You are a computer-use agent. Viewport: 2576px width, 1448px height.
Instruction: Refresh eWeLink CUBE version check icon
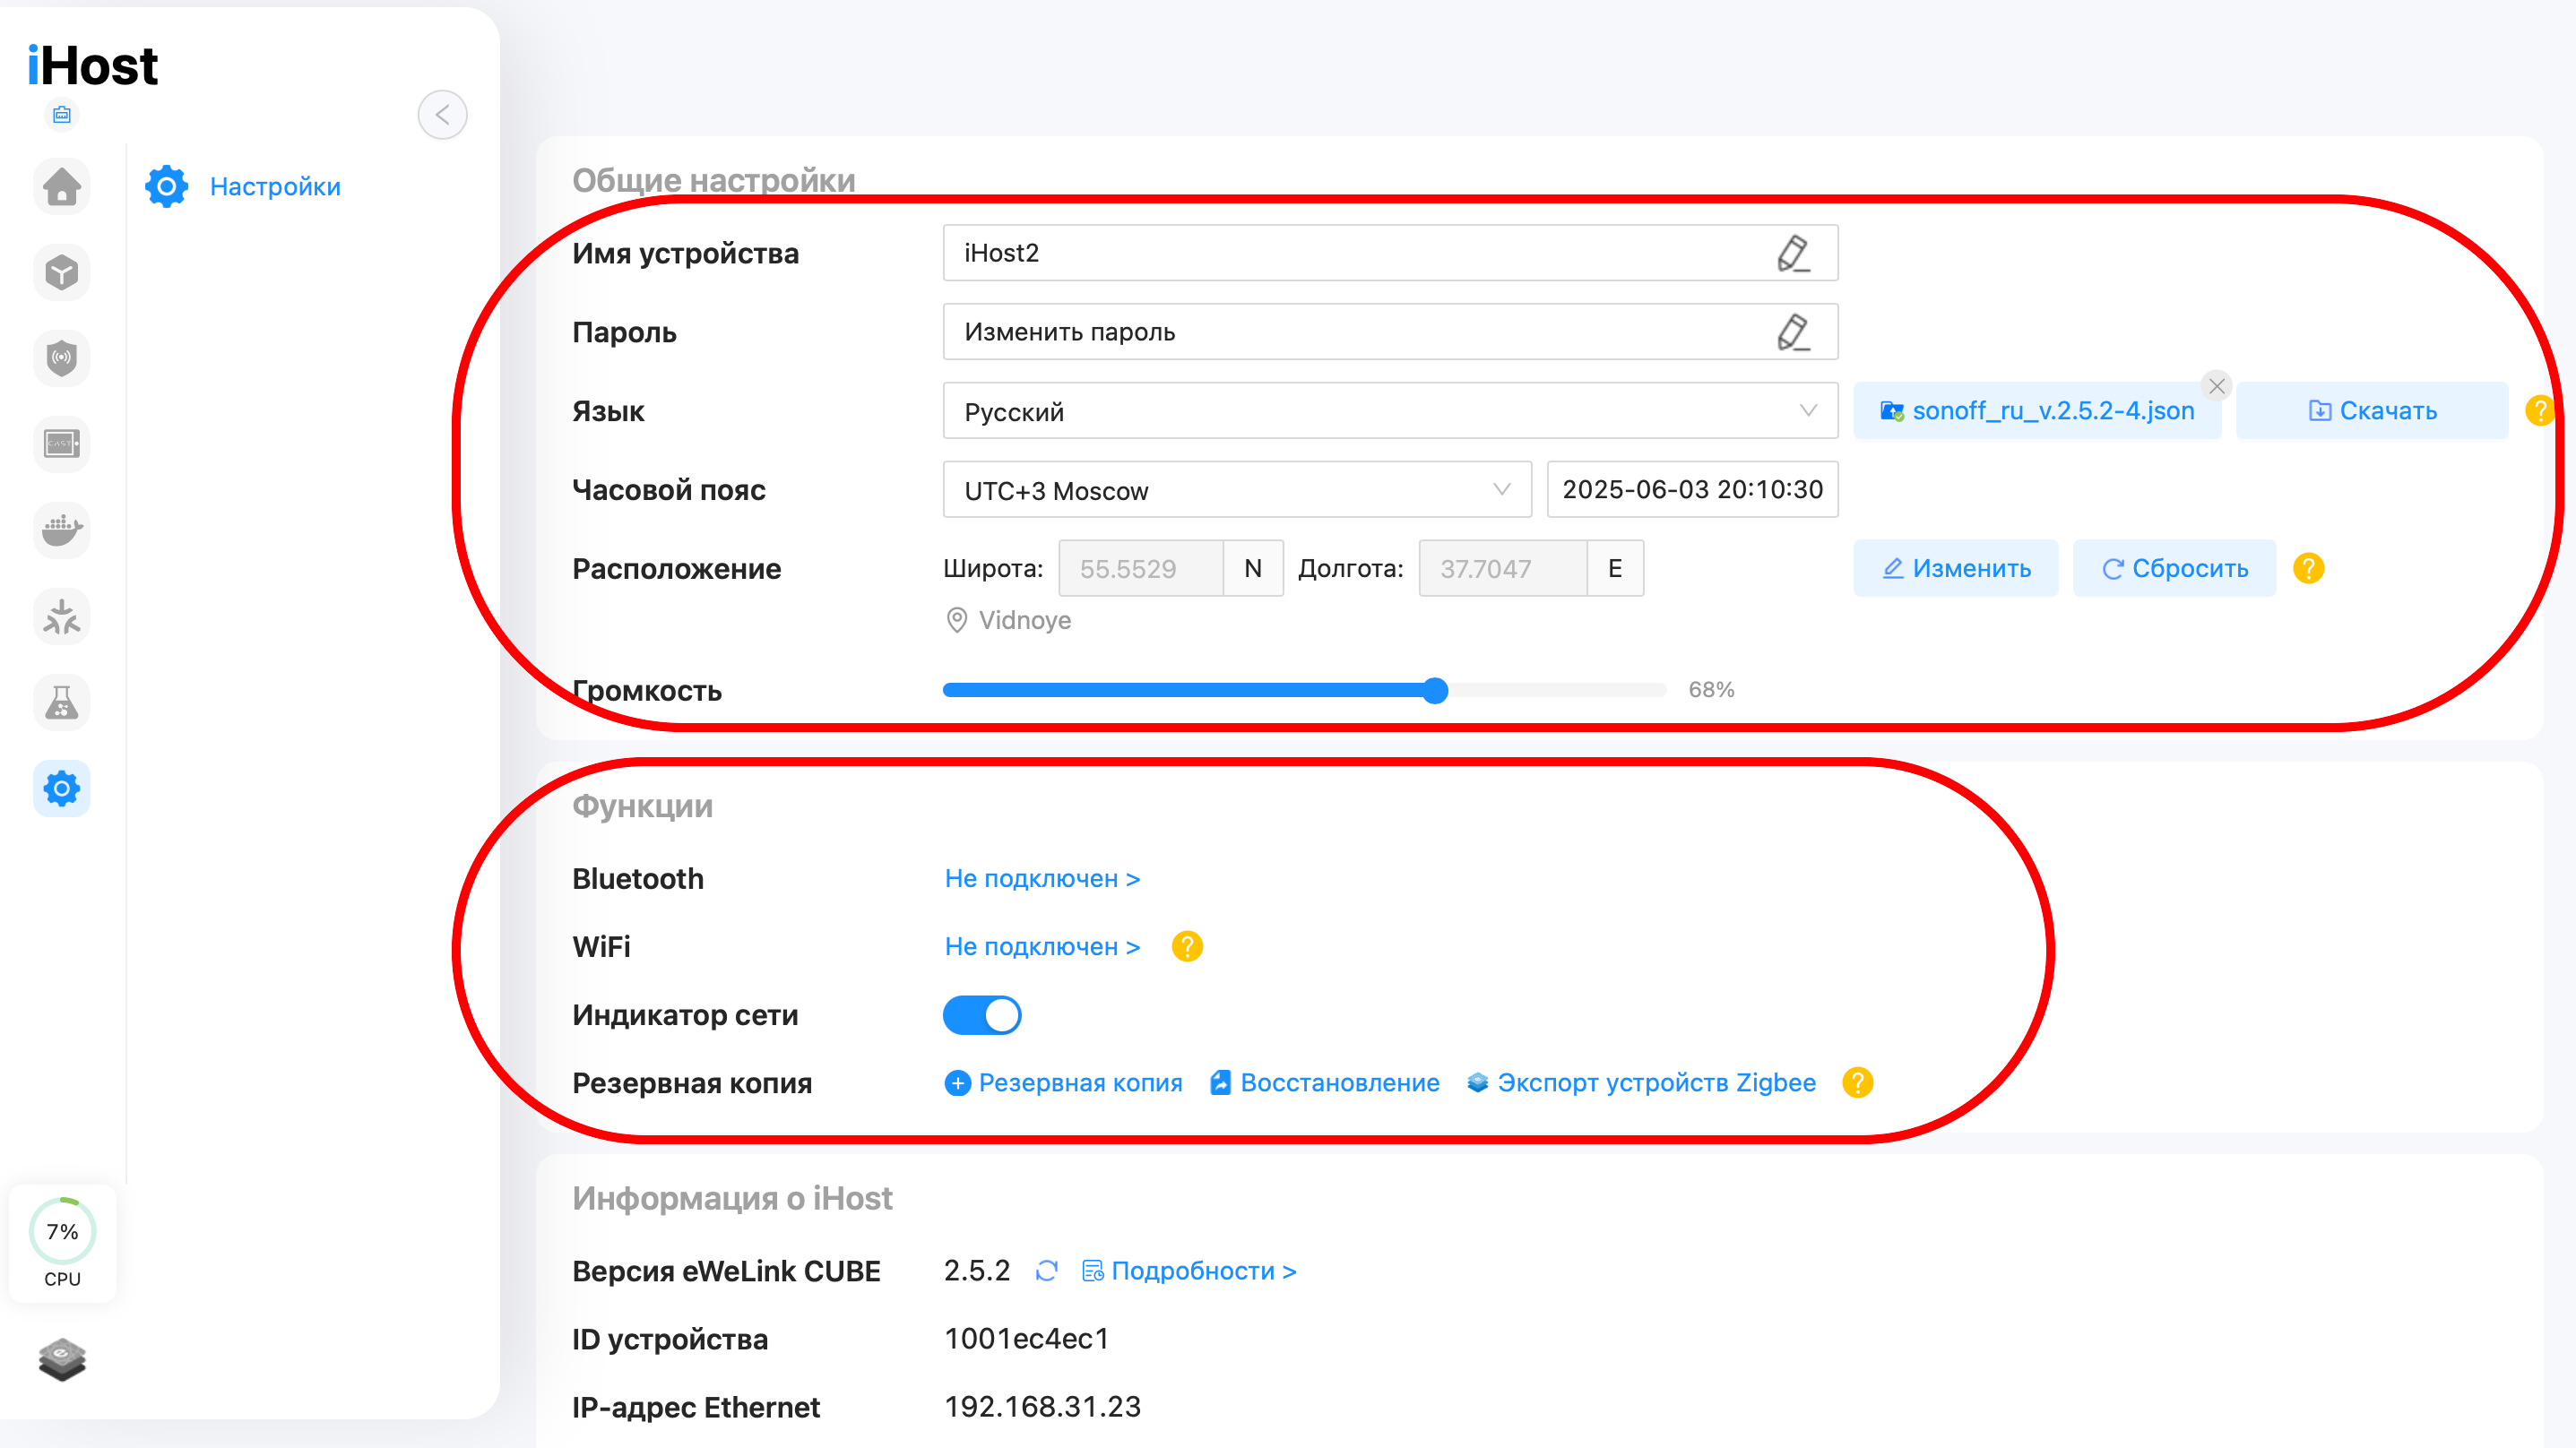pyautogui.click(x=1047, y=1270)
